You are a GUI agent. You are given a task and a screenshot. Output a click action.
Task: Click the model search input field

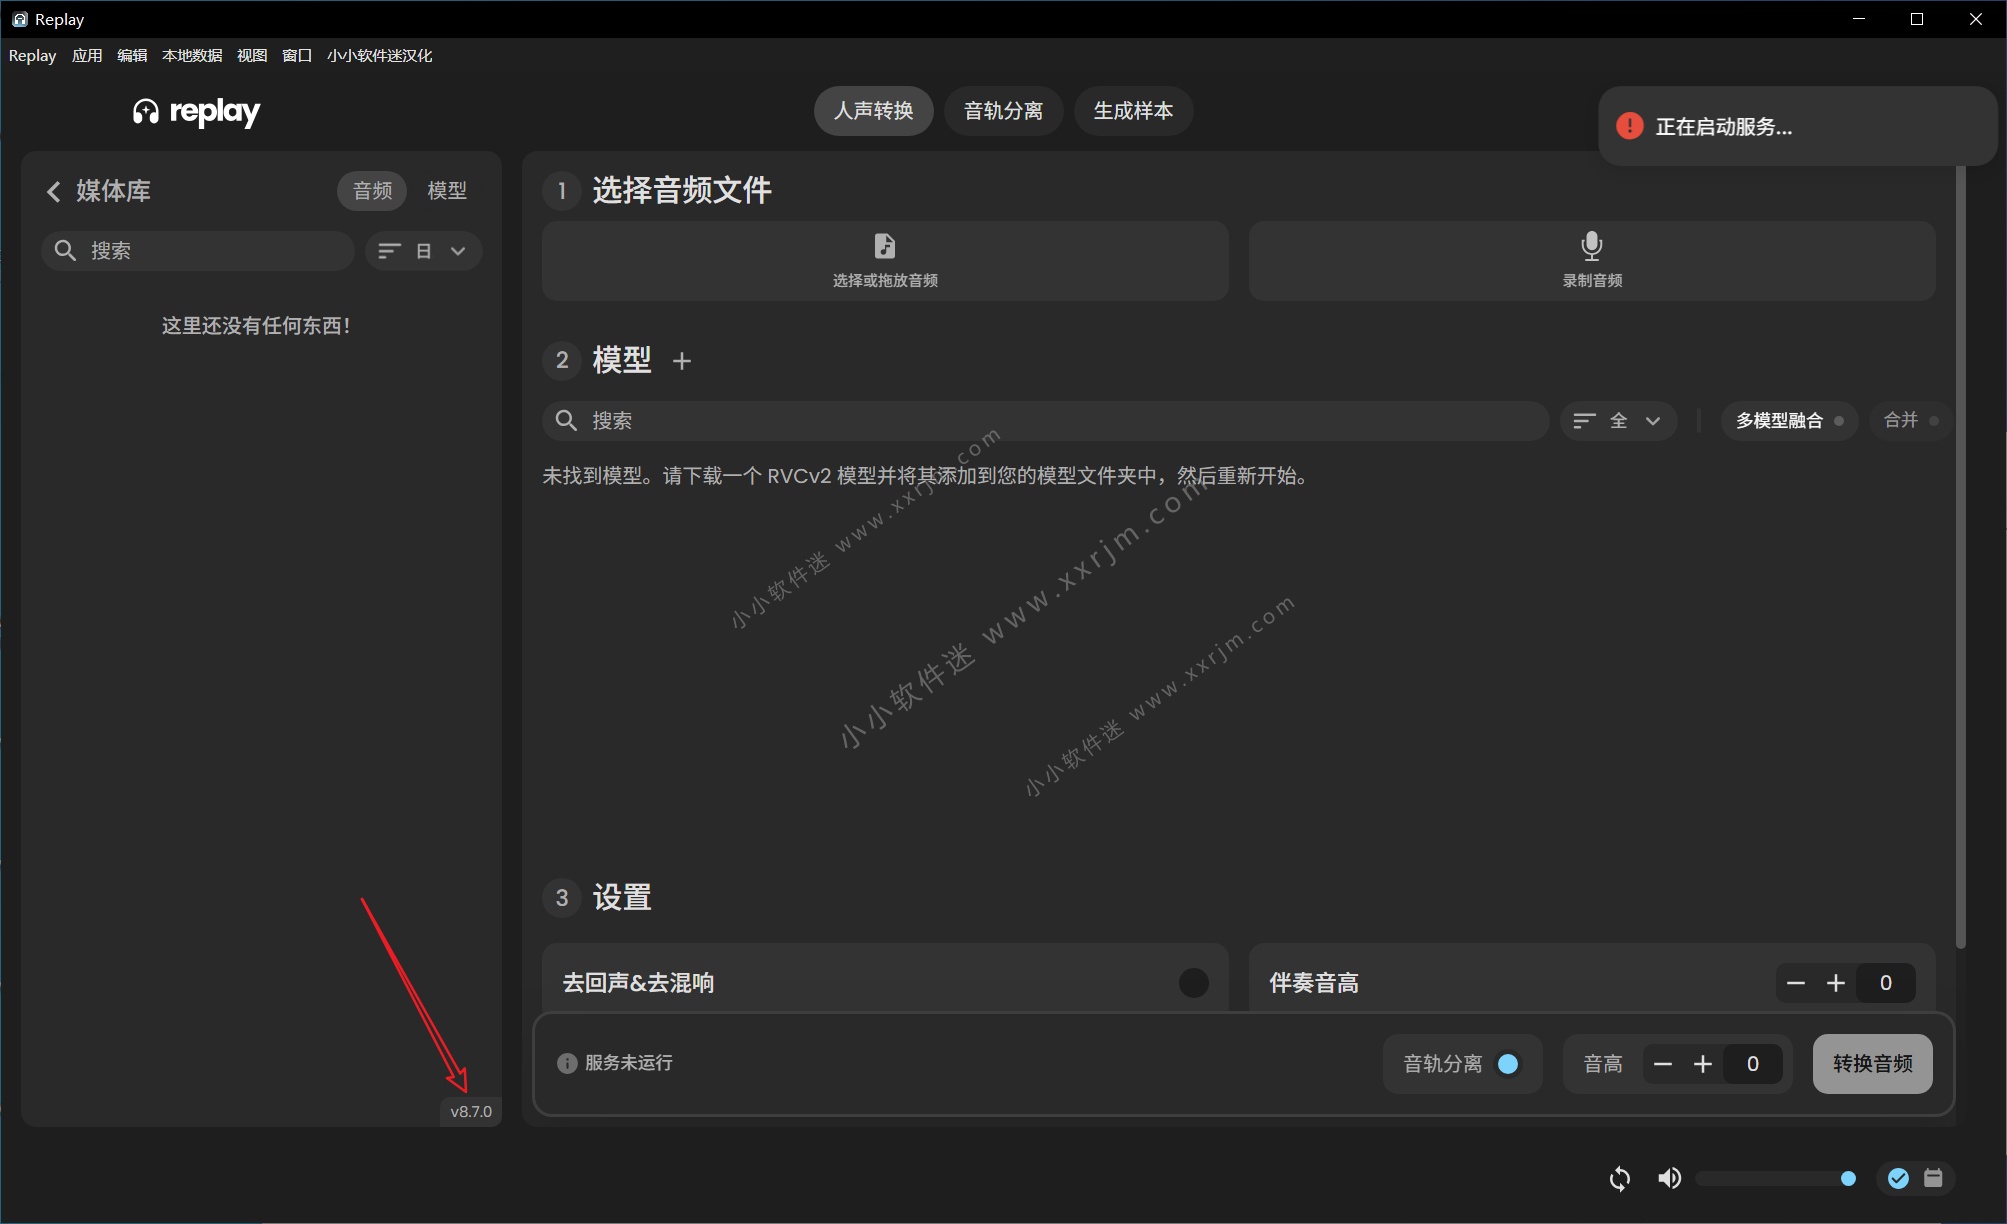(x=1045, y=421)
